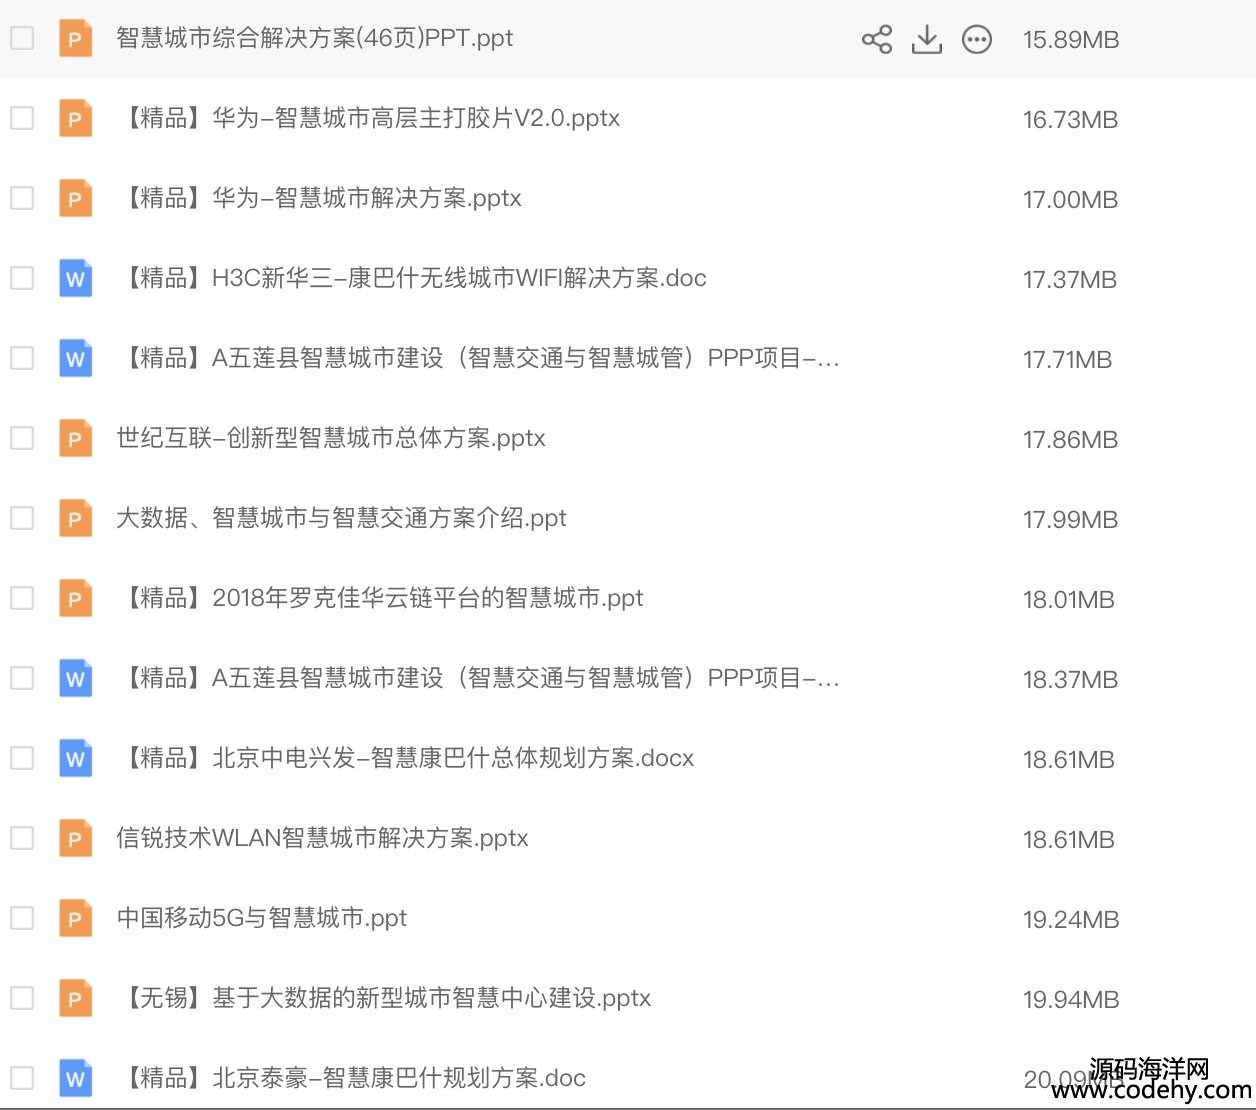Open file 智慧城市综合解决方案(46页)PPT.ppt
The image size is (1256, 1110).
click(x=315, y=38)
